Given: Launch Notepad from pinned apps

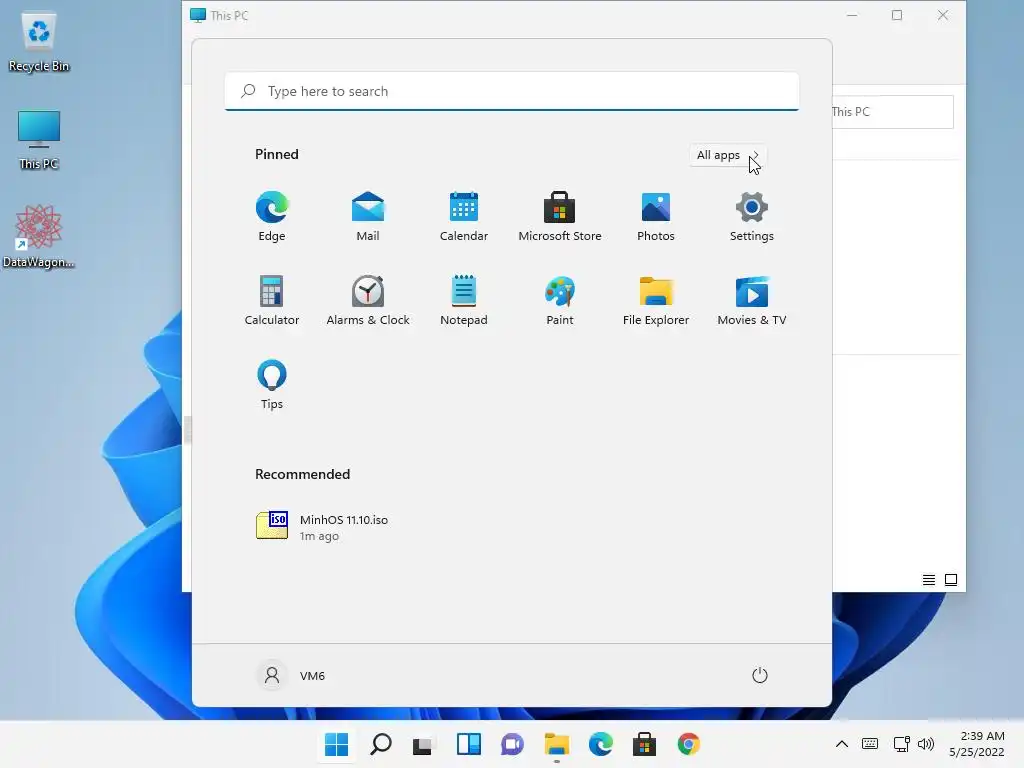Looking at the screenshot, I should pos(464,300).
